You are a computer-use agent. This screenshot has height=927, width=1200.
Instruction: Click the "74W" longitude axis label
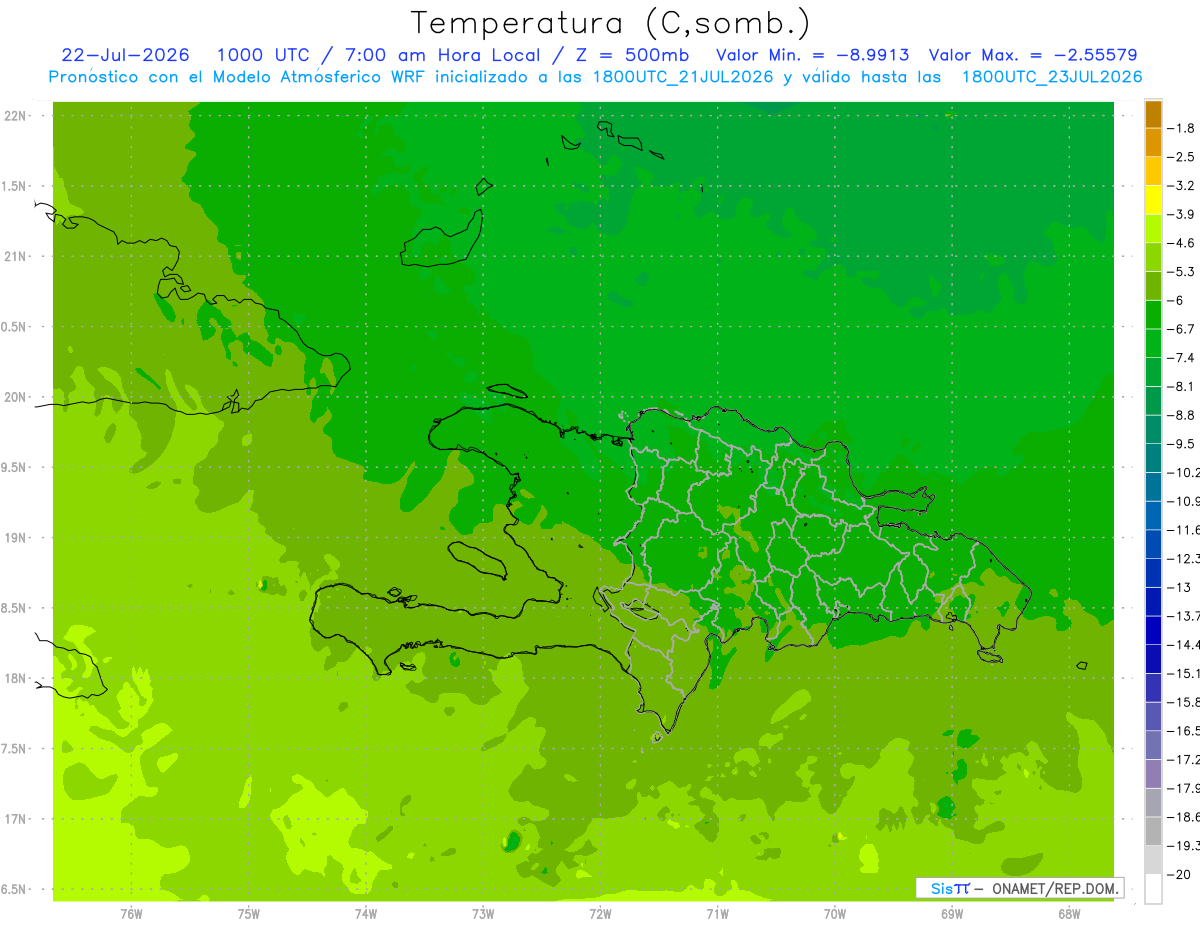366,914
